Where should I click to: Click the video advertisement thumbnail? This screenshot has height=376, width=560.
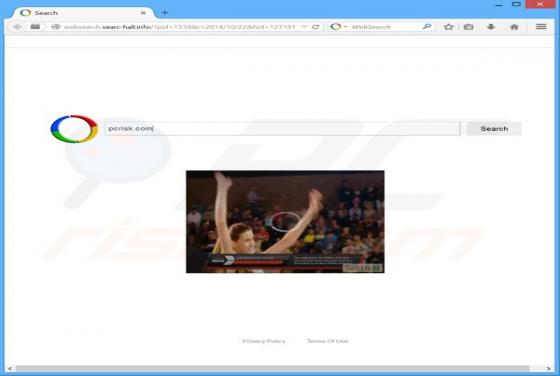click(x=285, y=222)
